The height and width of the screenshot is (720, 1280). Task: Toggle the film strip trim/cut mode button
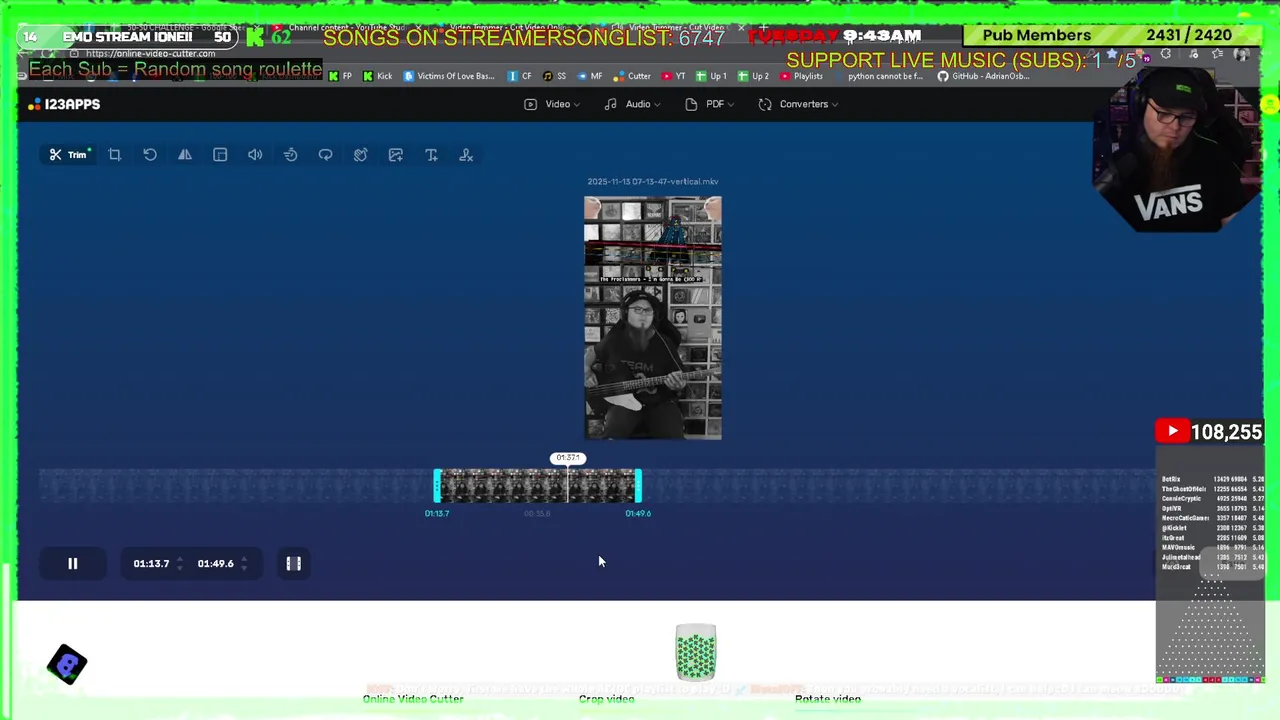pos(294,564)
